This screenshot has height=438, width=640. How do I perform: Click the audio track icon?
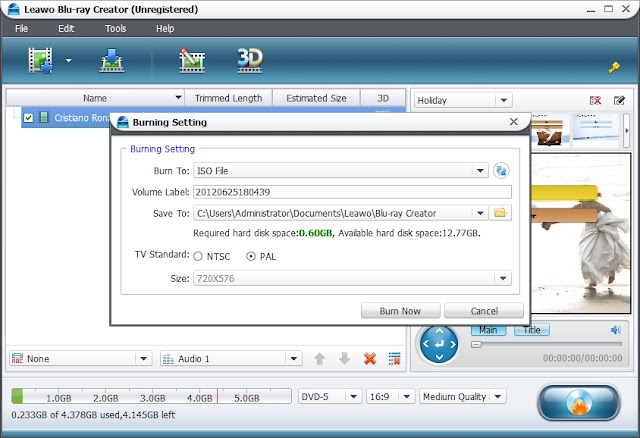tap(168, 359)
